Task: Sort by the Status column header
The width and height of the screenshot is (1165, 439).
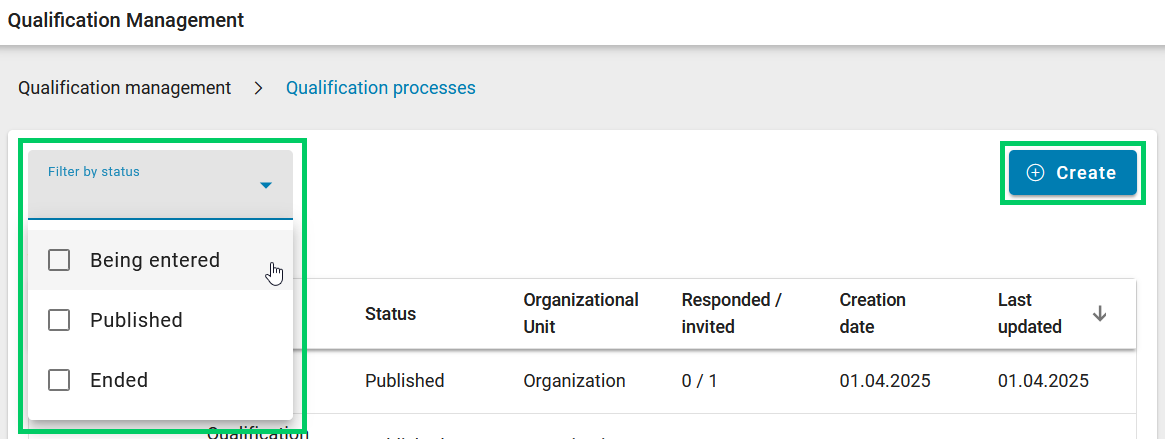Action: (x=390, y=313)
